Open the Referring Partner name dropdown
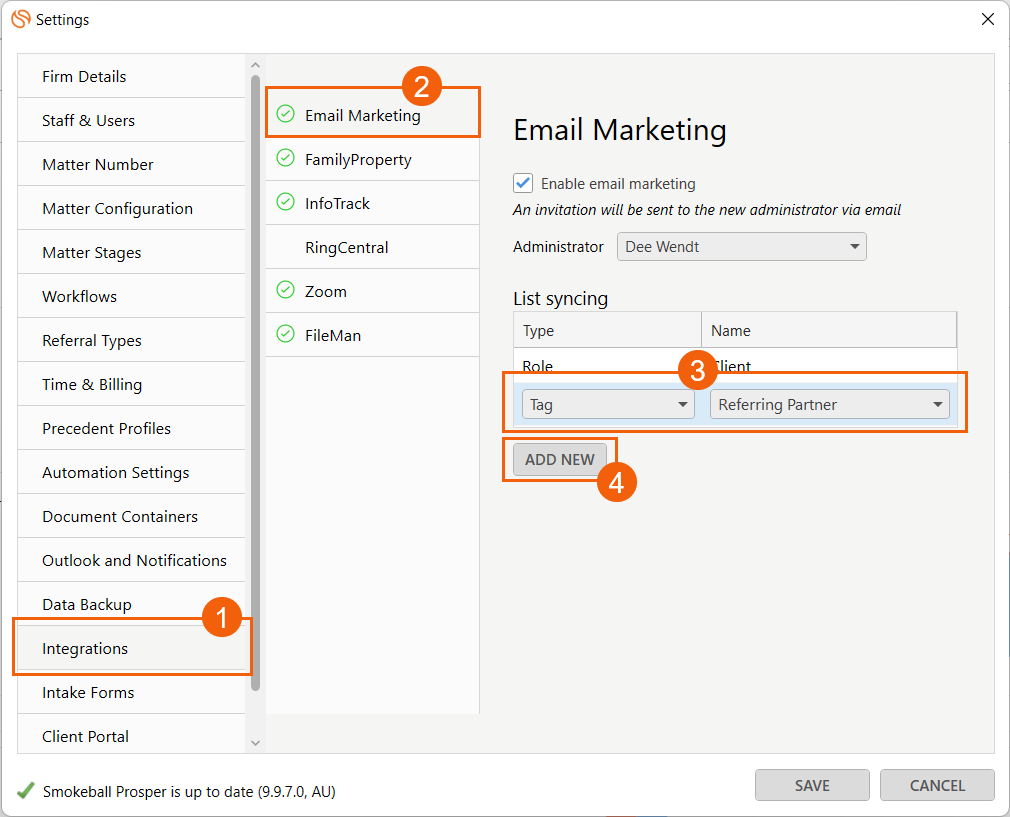Screen dimensions: 1010x817 tap(830, 405)
